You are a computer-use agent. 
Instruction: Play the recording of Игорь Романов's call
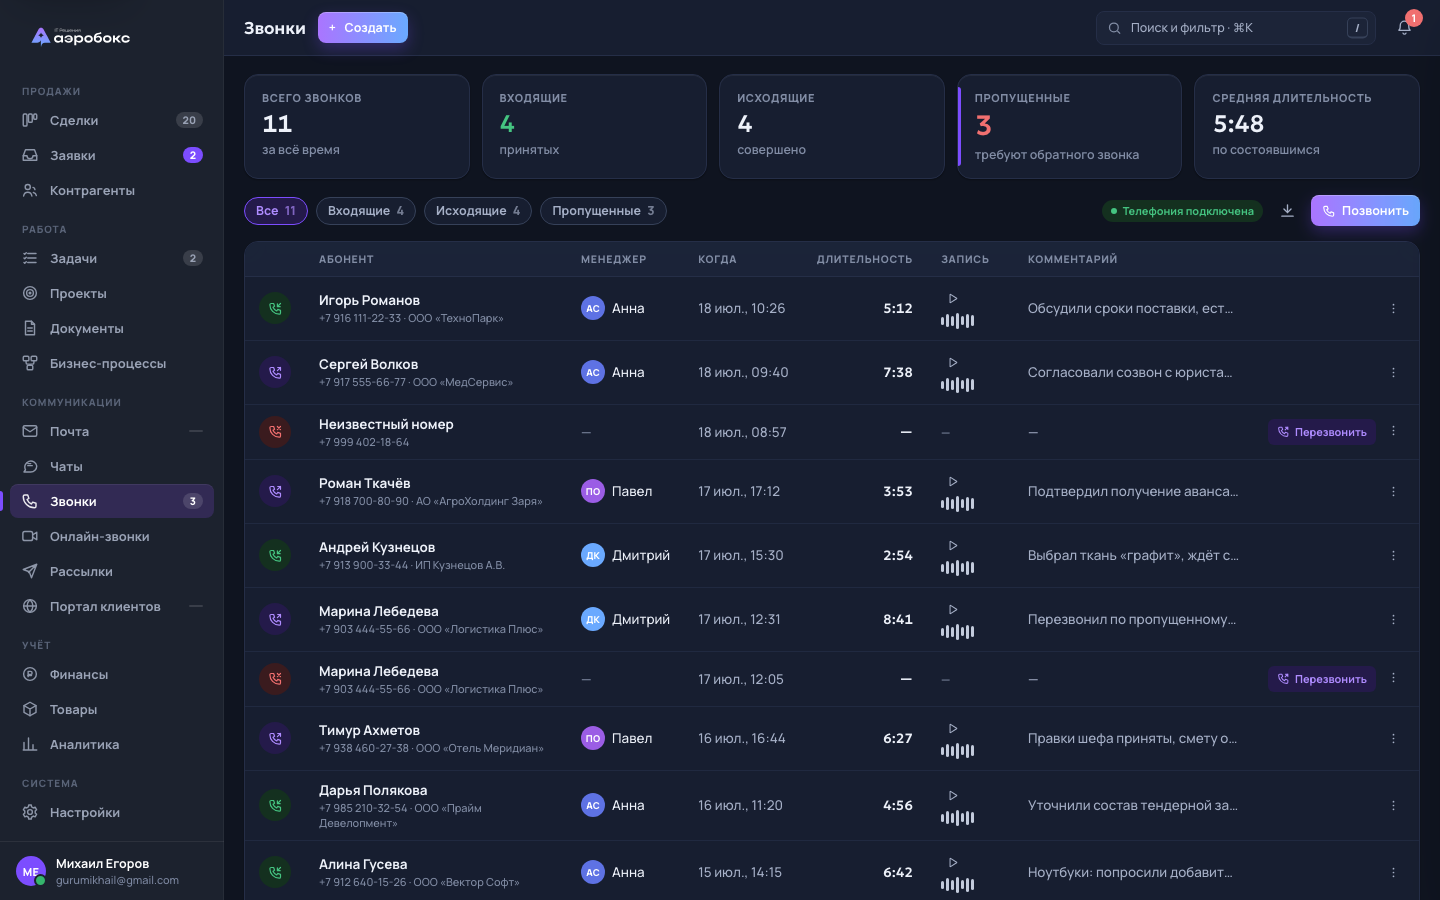[953, 298]
